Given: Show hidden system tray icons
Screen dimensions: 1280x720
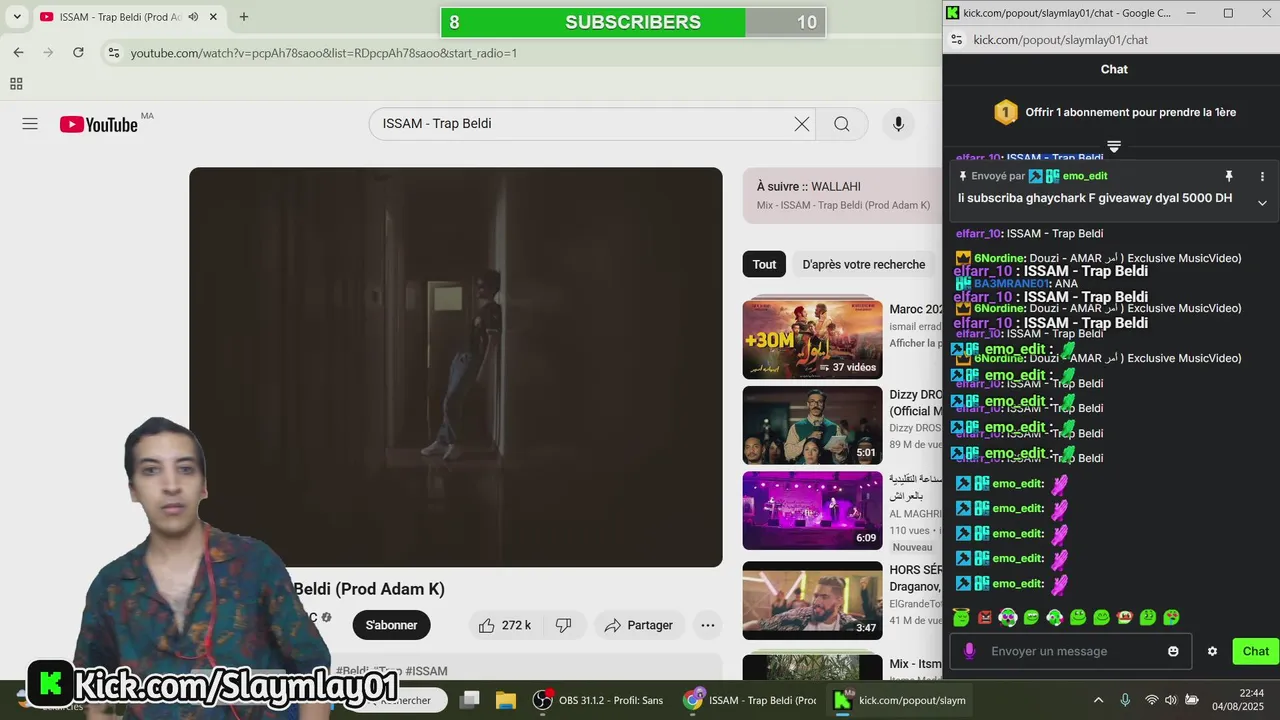Looking at the screenshot, I should coord(1098,700).
